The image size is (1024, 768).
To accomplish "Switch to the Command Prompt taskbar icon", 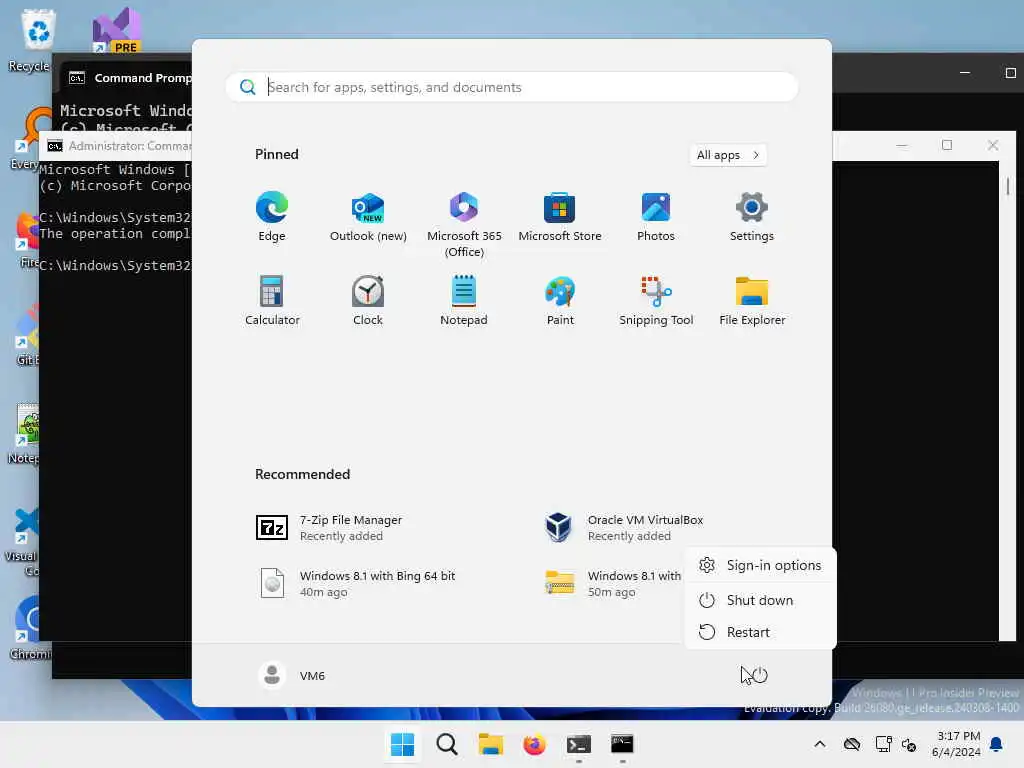I will pos(622,744).
